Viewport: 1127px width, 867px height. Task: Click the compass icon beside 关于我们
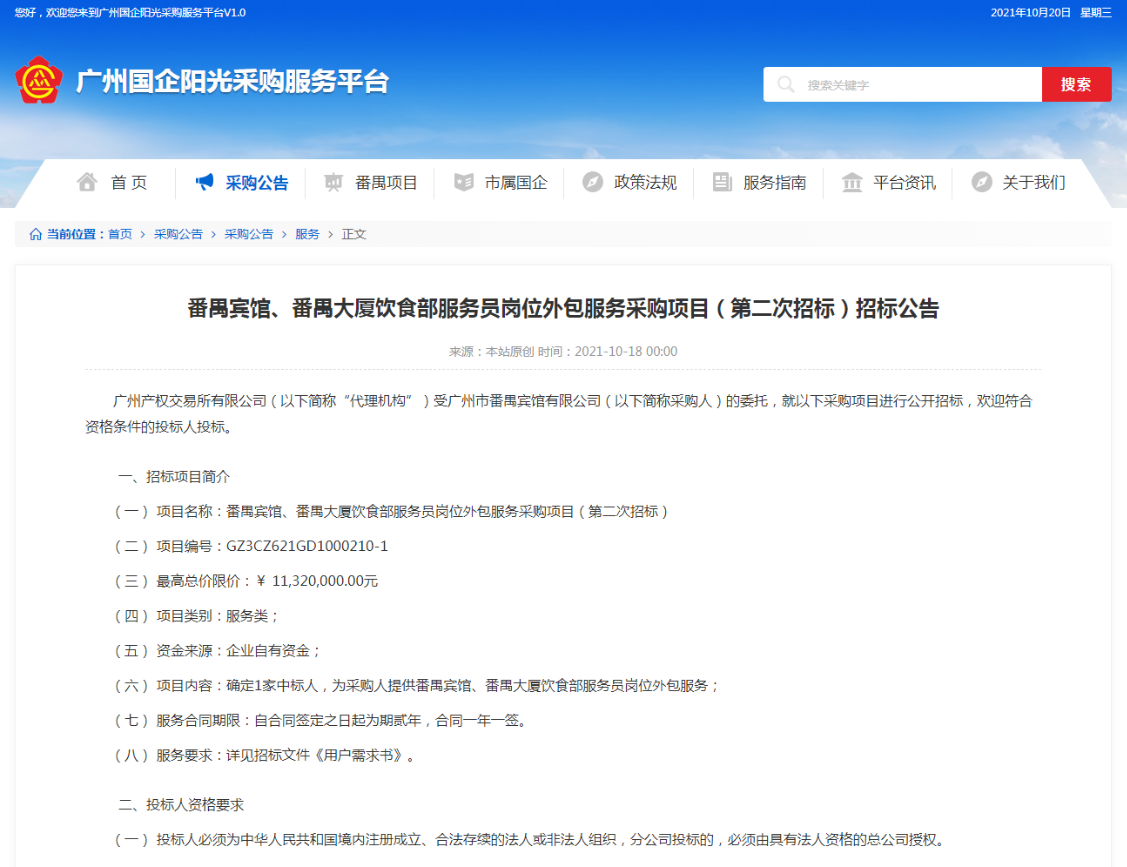click(x=981, y=183)
